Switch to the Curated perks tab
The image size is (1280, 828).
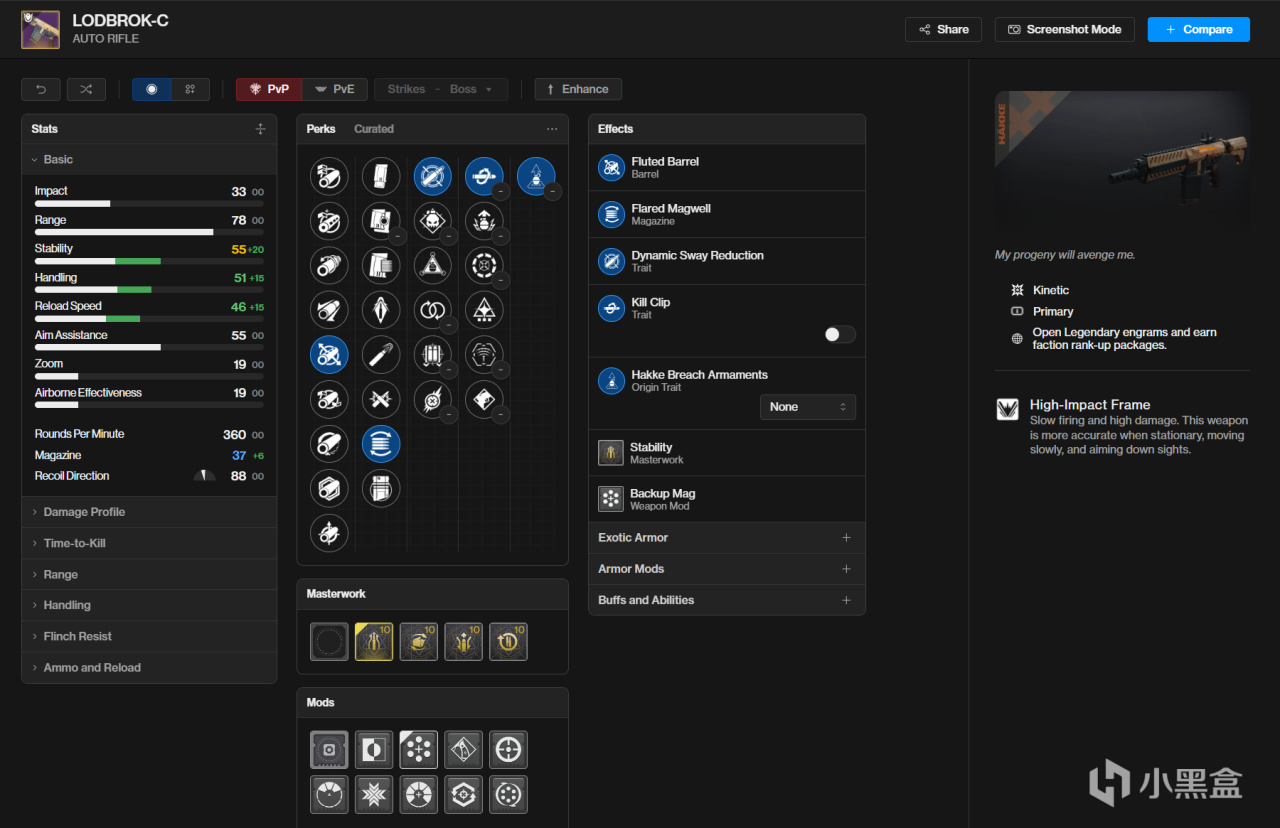[x=374, y=129]
